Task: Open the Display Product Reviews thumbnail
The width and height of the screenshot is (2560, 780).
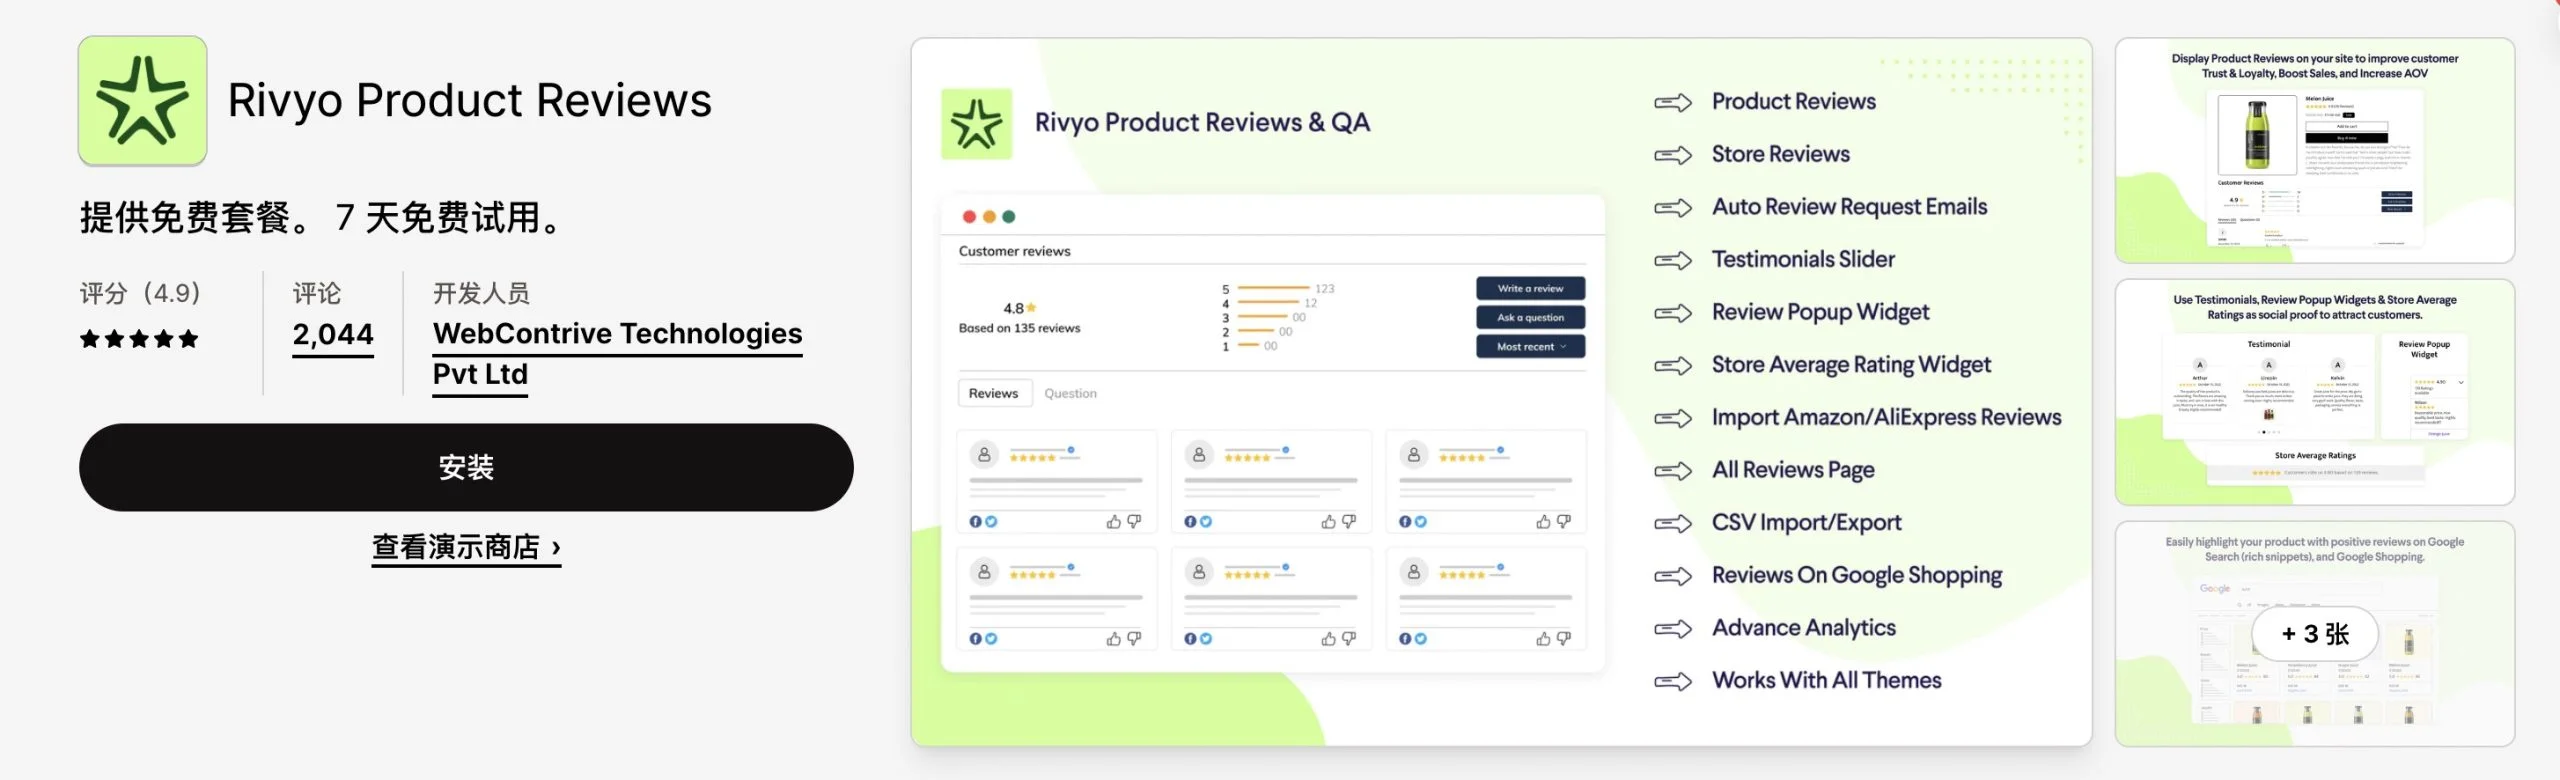Action: (2314, 151)
